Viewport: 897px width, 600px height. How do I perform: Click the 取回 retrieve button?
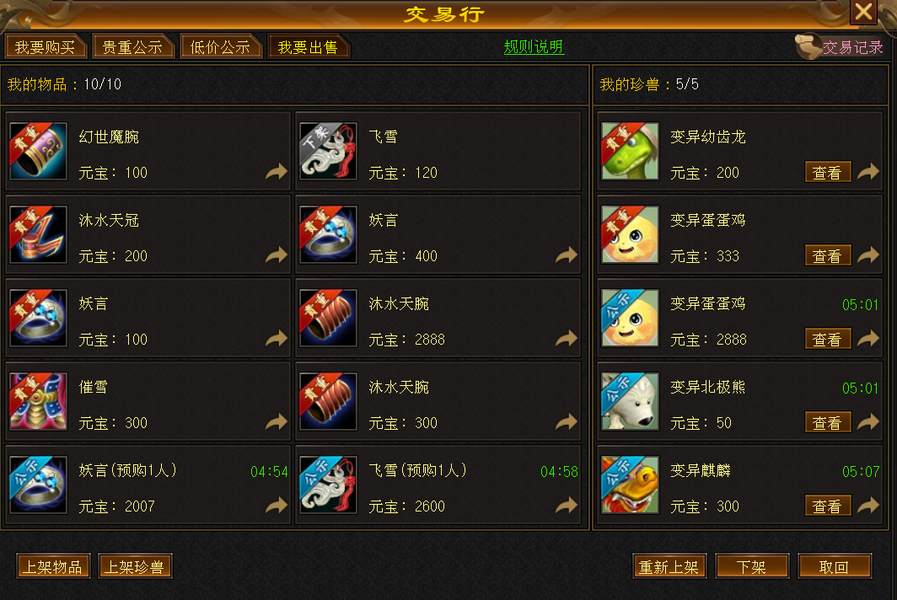tap(834, 567)
